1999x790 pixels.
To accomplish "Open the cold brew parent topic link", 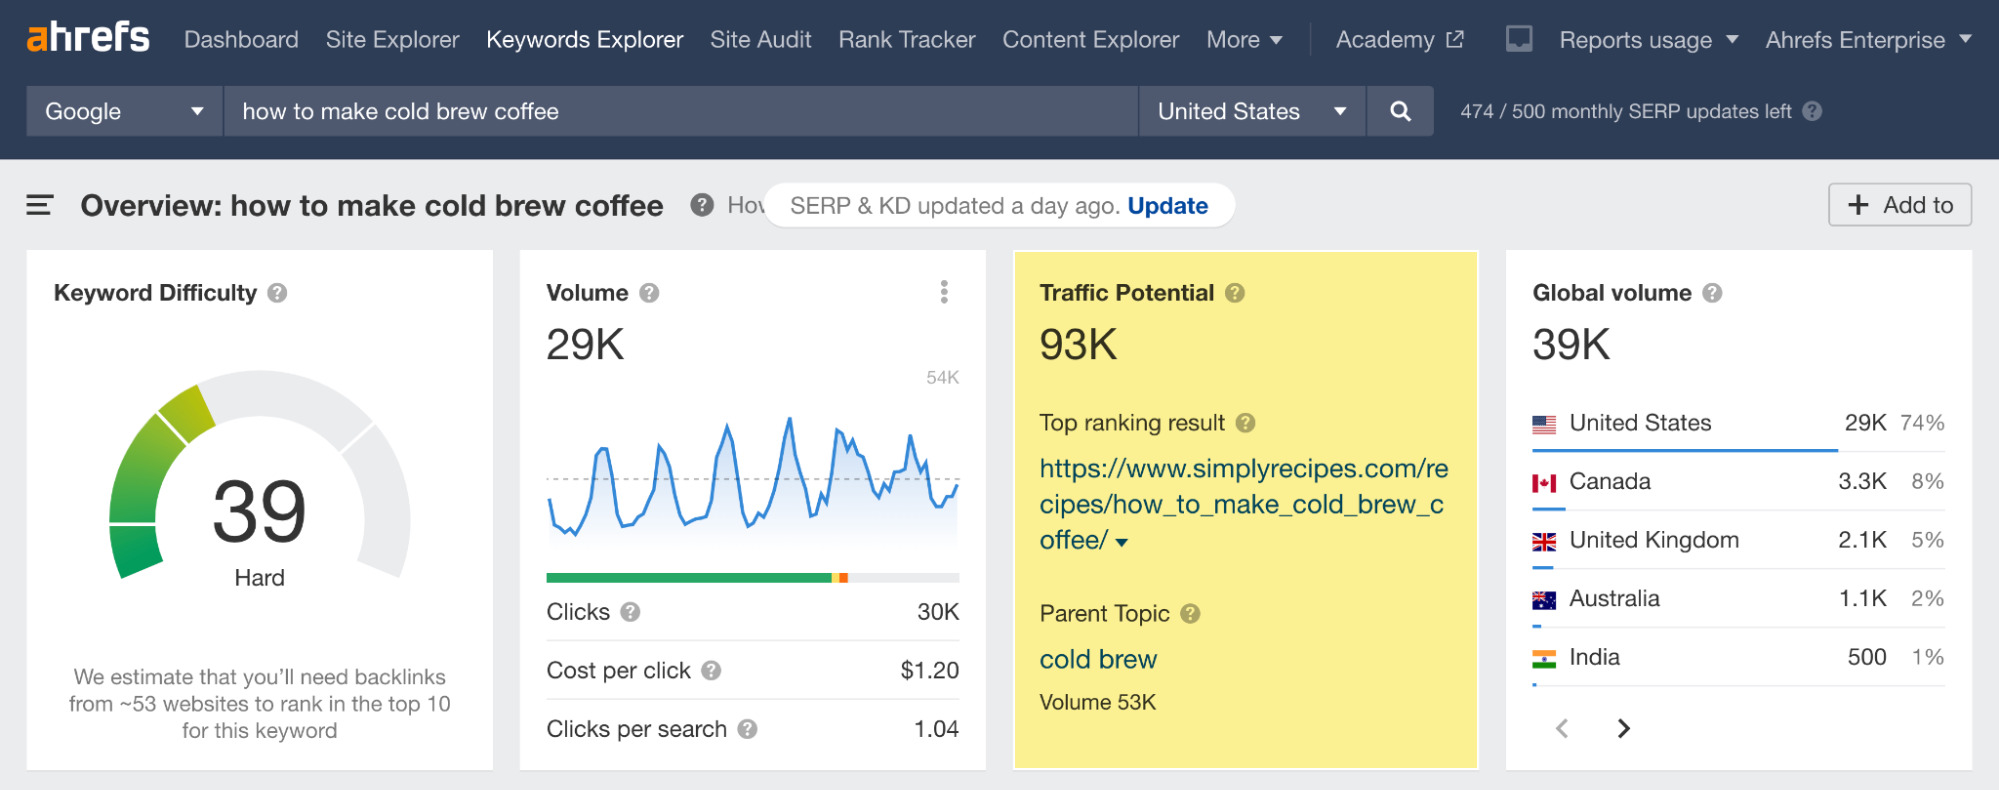I will pos(1098,659).
